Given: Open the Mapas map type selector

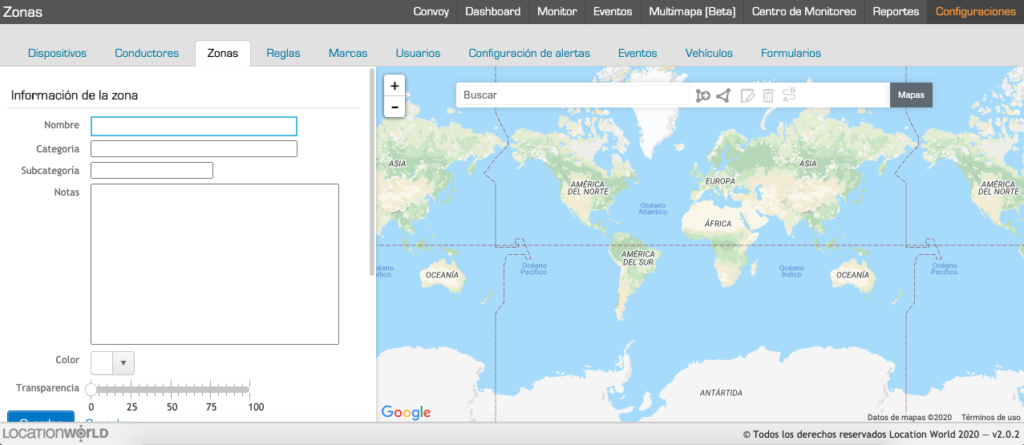Looking at the screenshot, I should tap(910, 94).
